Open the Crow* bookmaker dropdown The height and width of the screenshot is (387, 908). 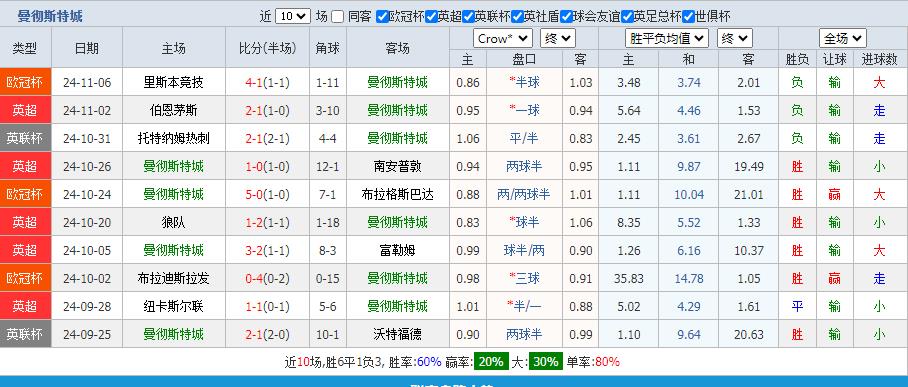(x=503, y=38)
